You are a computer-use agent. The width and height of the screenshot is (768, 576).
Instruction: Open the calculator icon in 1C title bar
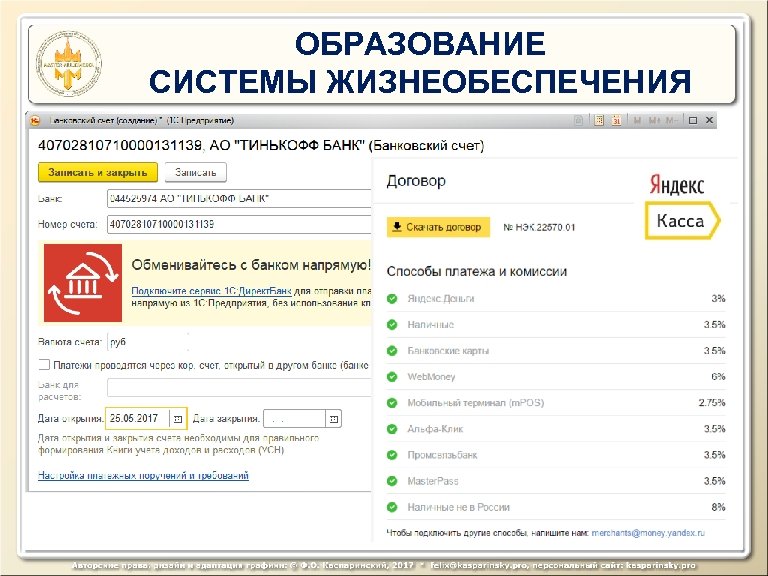(x=599, y=120)
